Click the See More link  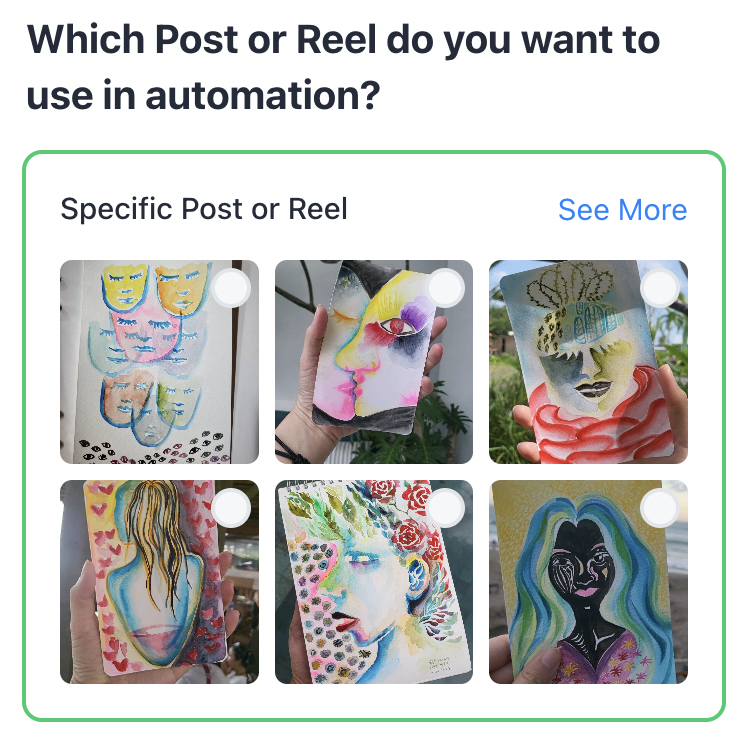[623, 209]
